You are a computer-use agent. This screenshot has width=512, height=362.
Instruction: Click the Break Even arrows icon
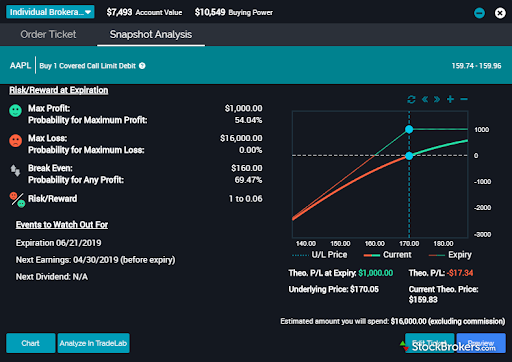[15, 171]
